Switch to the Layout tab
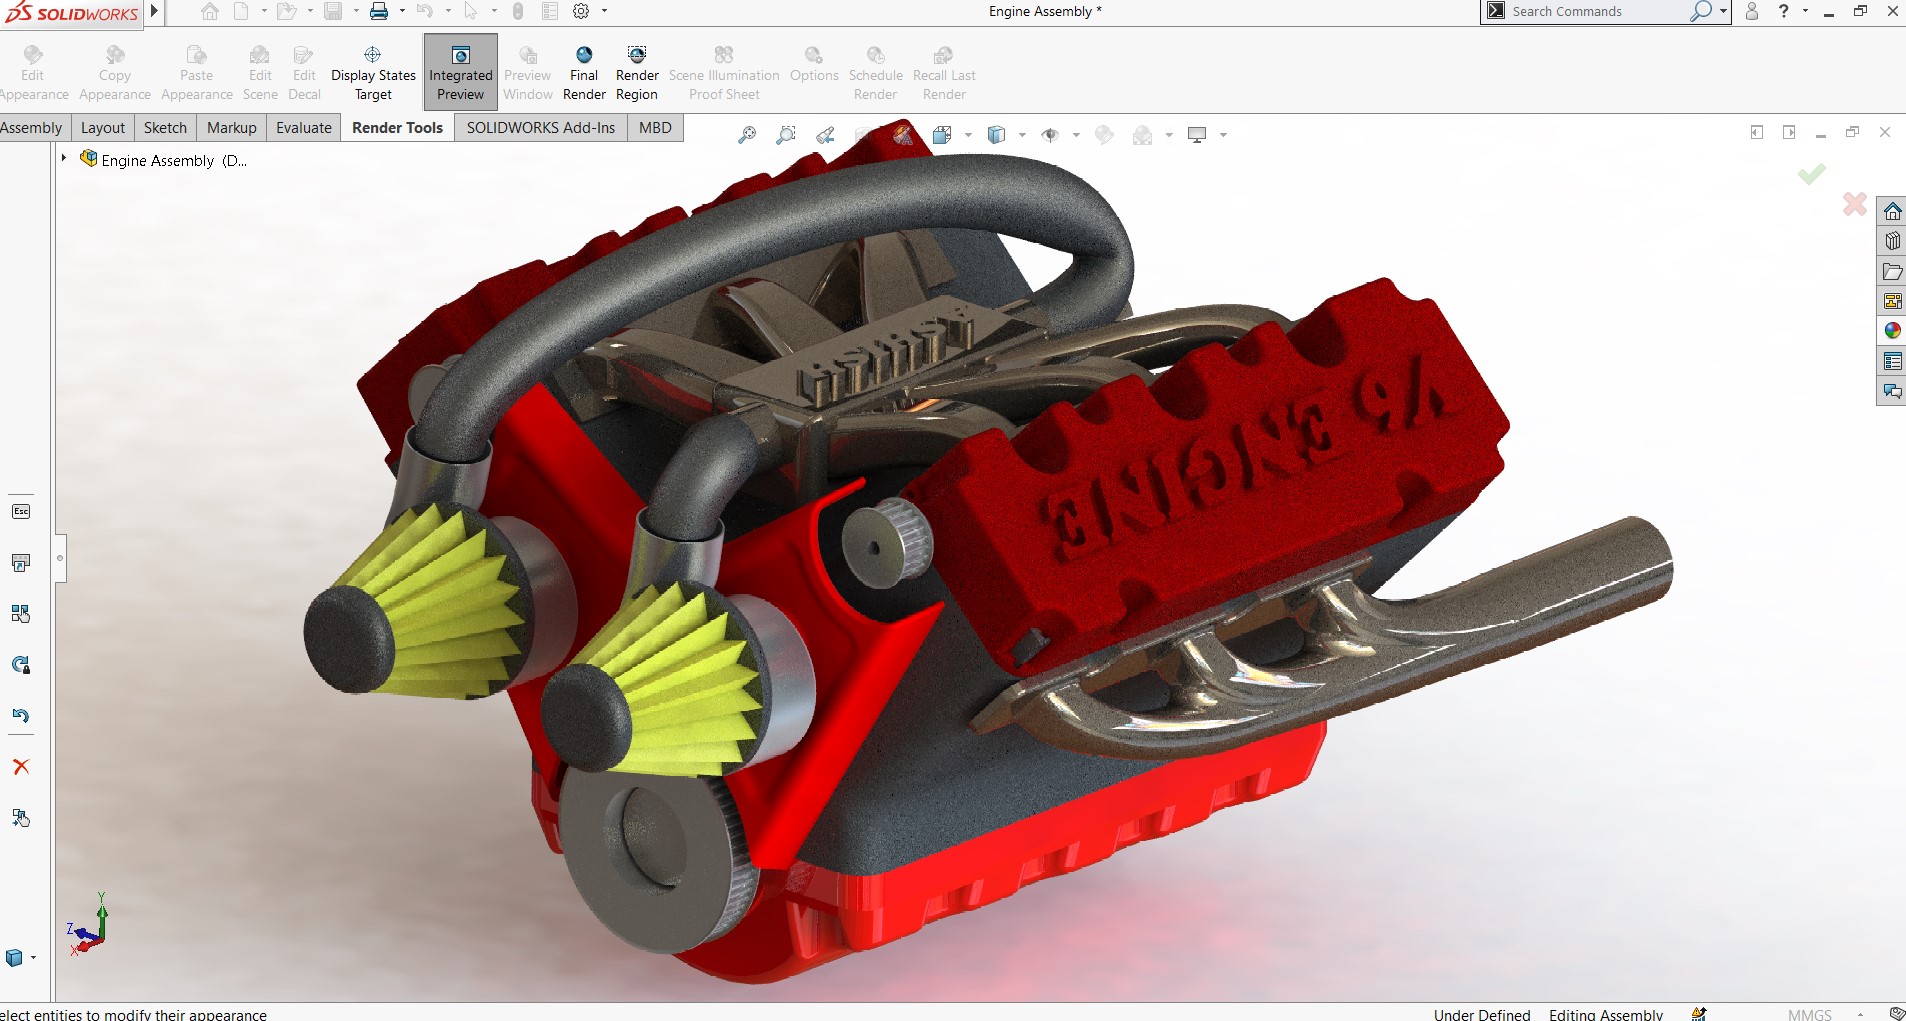Viewport: 1906px width, 1021px height. coord(103,128)
